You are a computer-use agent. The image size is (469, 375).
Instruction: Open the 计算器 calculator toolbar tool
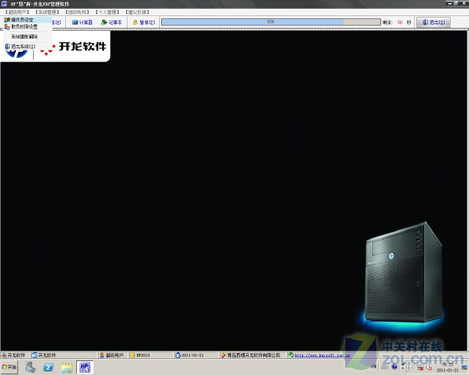pyautogui.click(x=82, y=22)
